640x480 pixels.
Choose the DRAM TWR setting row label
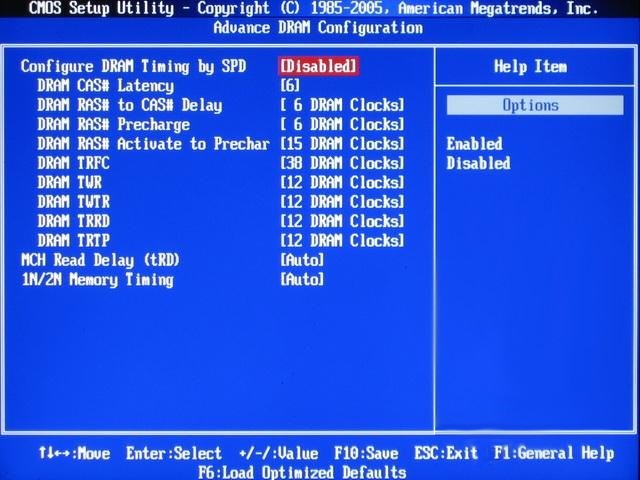pos(69,183)
